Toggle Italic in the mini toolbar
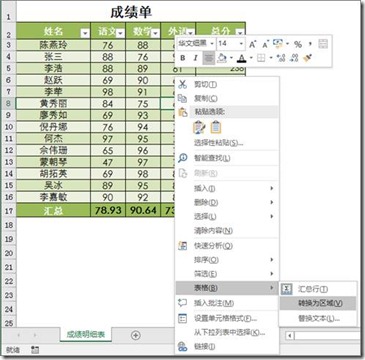Screen dimensions: 365x360 coord(195,58)
